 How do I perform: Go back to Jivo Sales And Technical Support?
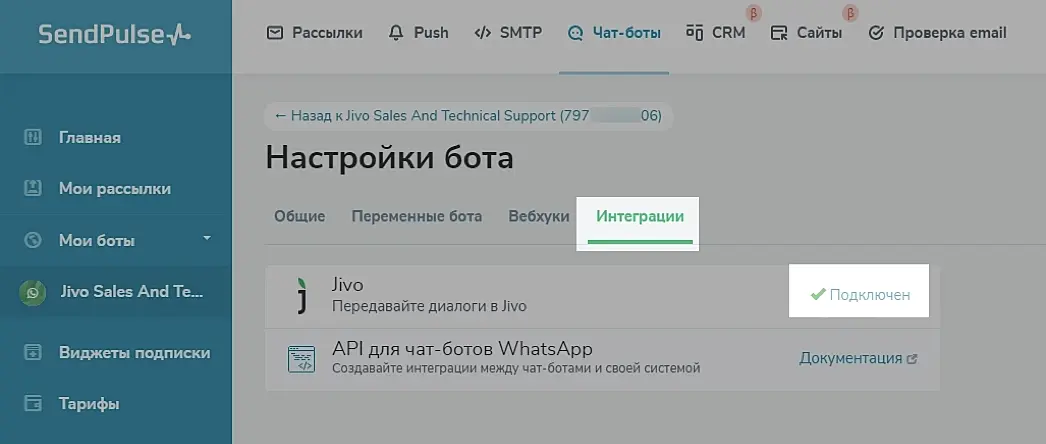coord(468,116)
